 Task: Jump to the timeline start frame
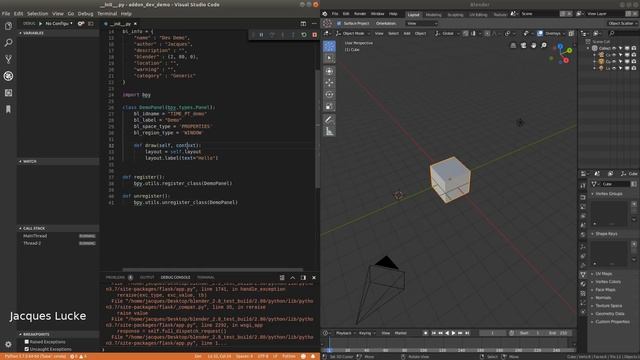tap(433, 333)
